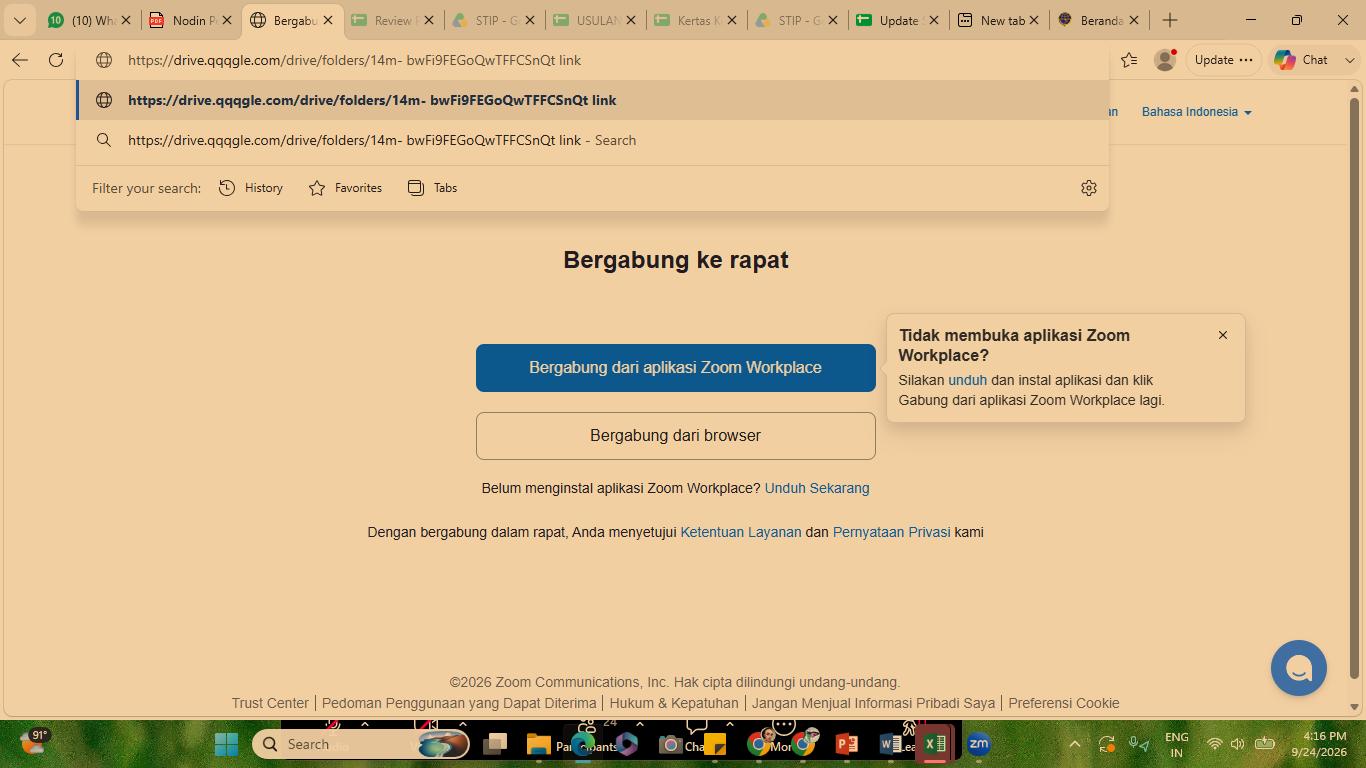This screenshot has height=768, width=1366.
Task: Go back using the back arrow
Action: click(20, 60)
